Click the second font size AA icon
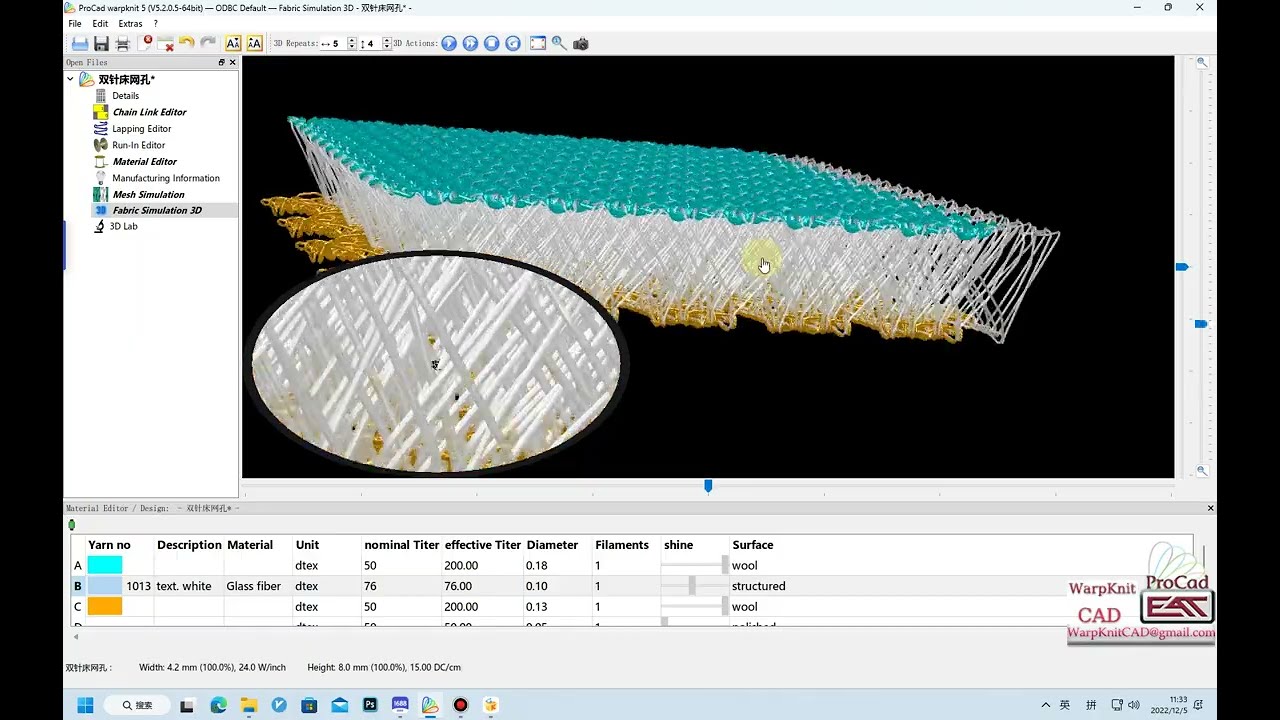Screen dimensions: 1280x720 point(254,43)
